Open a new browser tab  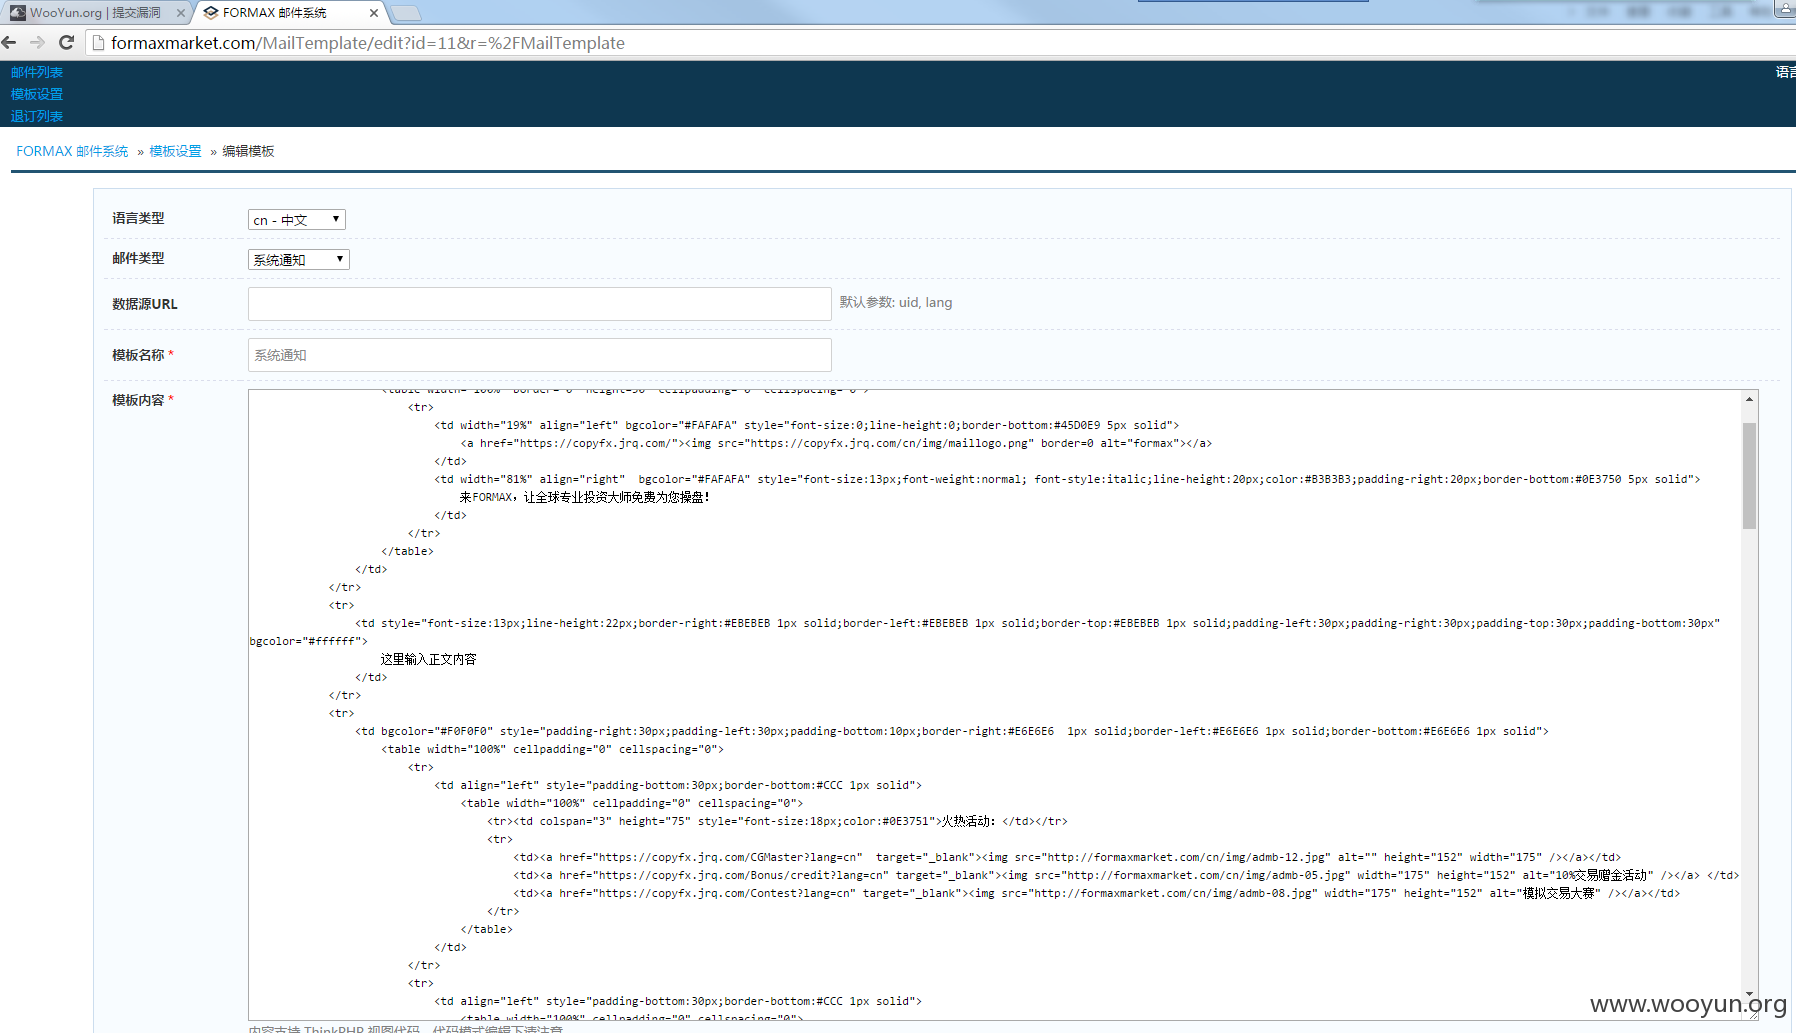[x=405, y=13]
